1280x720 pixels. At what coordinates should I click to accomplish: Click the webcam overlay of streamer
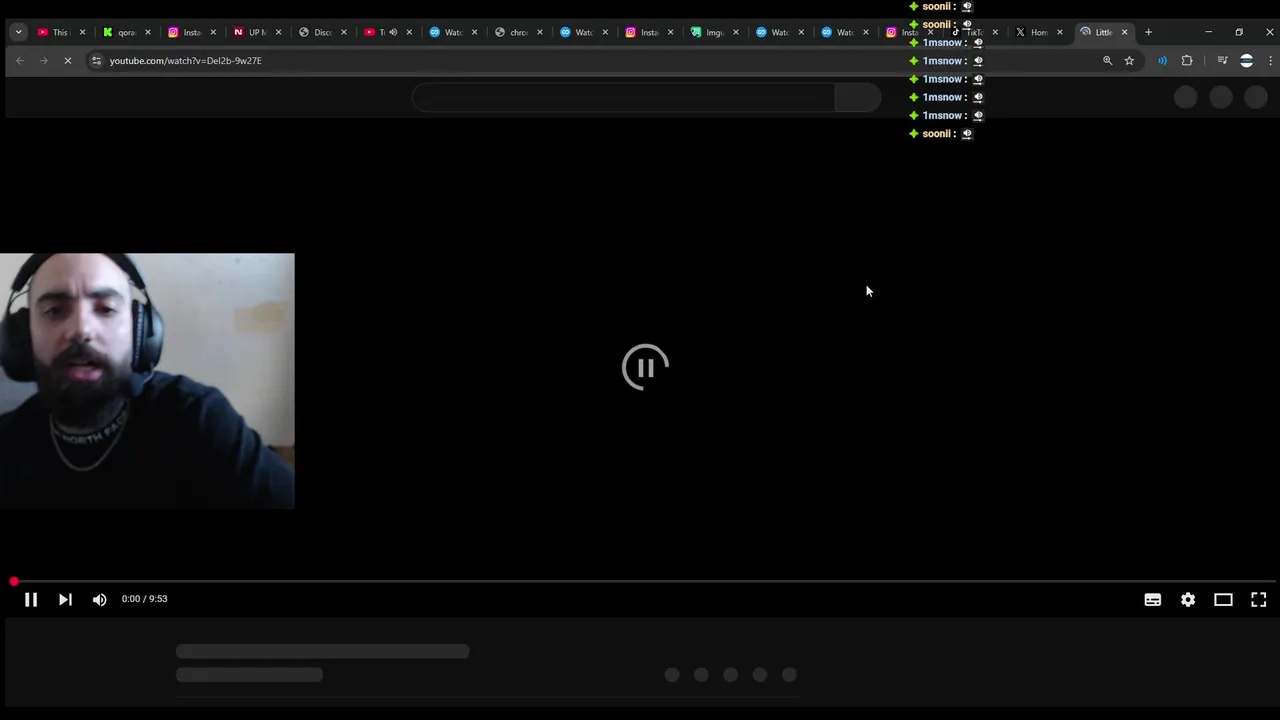[147, 381]
